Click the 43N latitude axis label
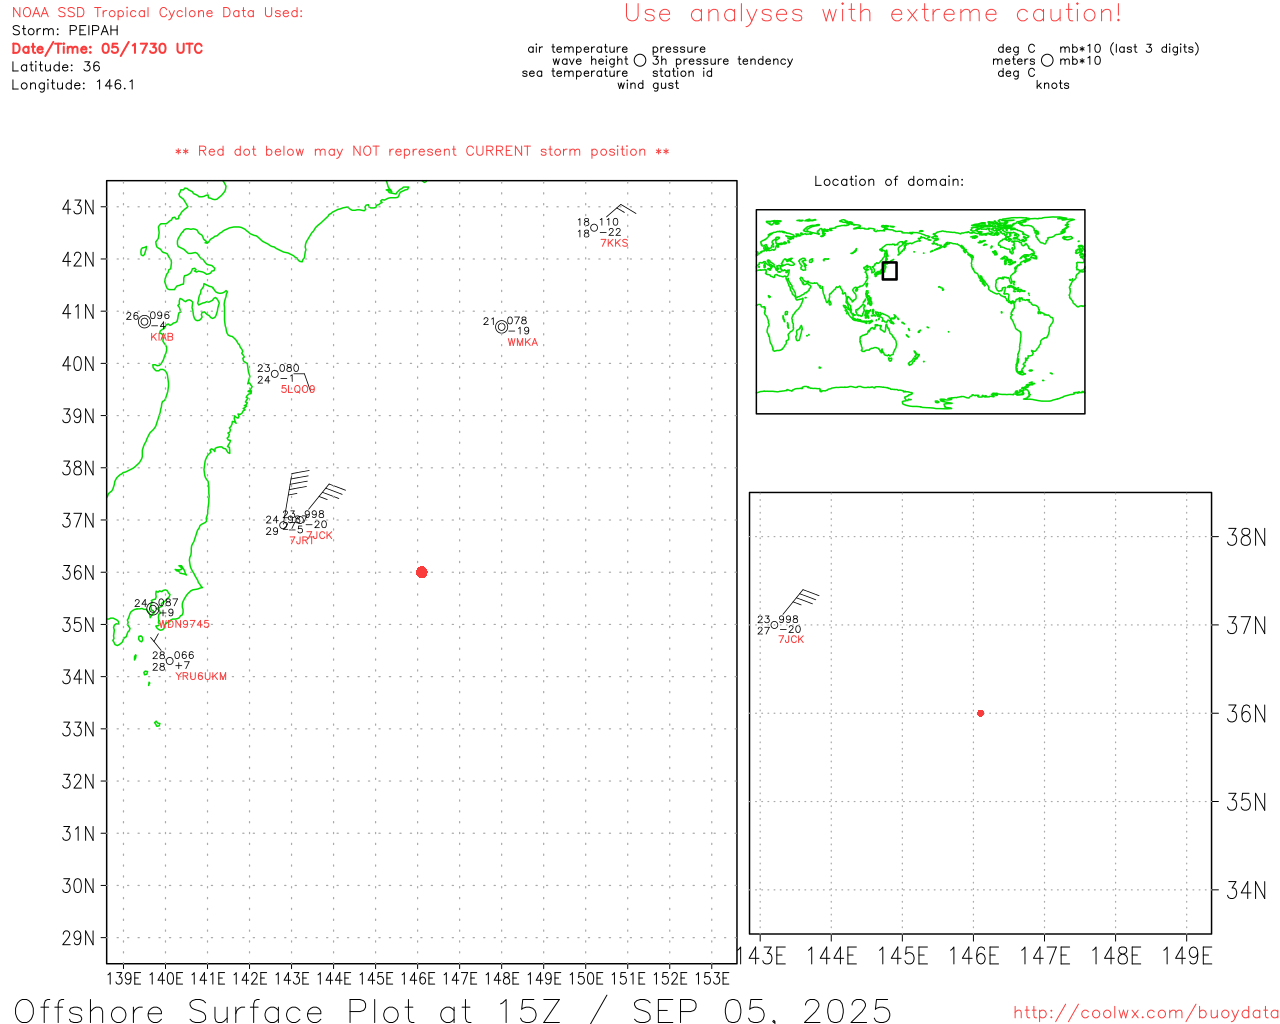The image size is (1280, 1024). point(78,208)
